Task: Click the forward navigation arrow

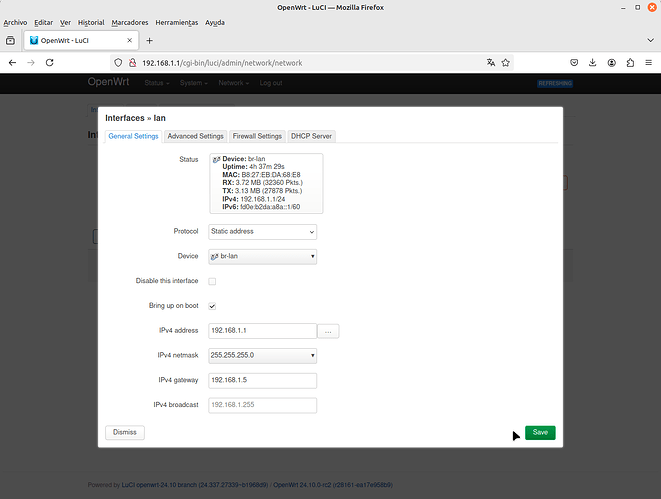Action: [31, 62]
